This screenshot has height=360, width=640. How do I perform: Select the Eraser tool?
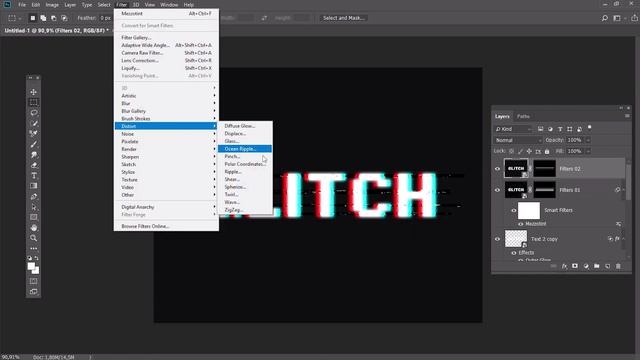point(33,165)
